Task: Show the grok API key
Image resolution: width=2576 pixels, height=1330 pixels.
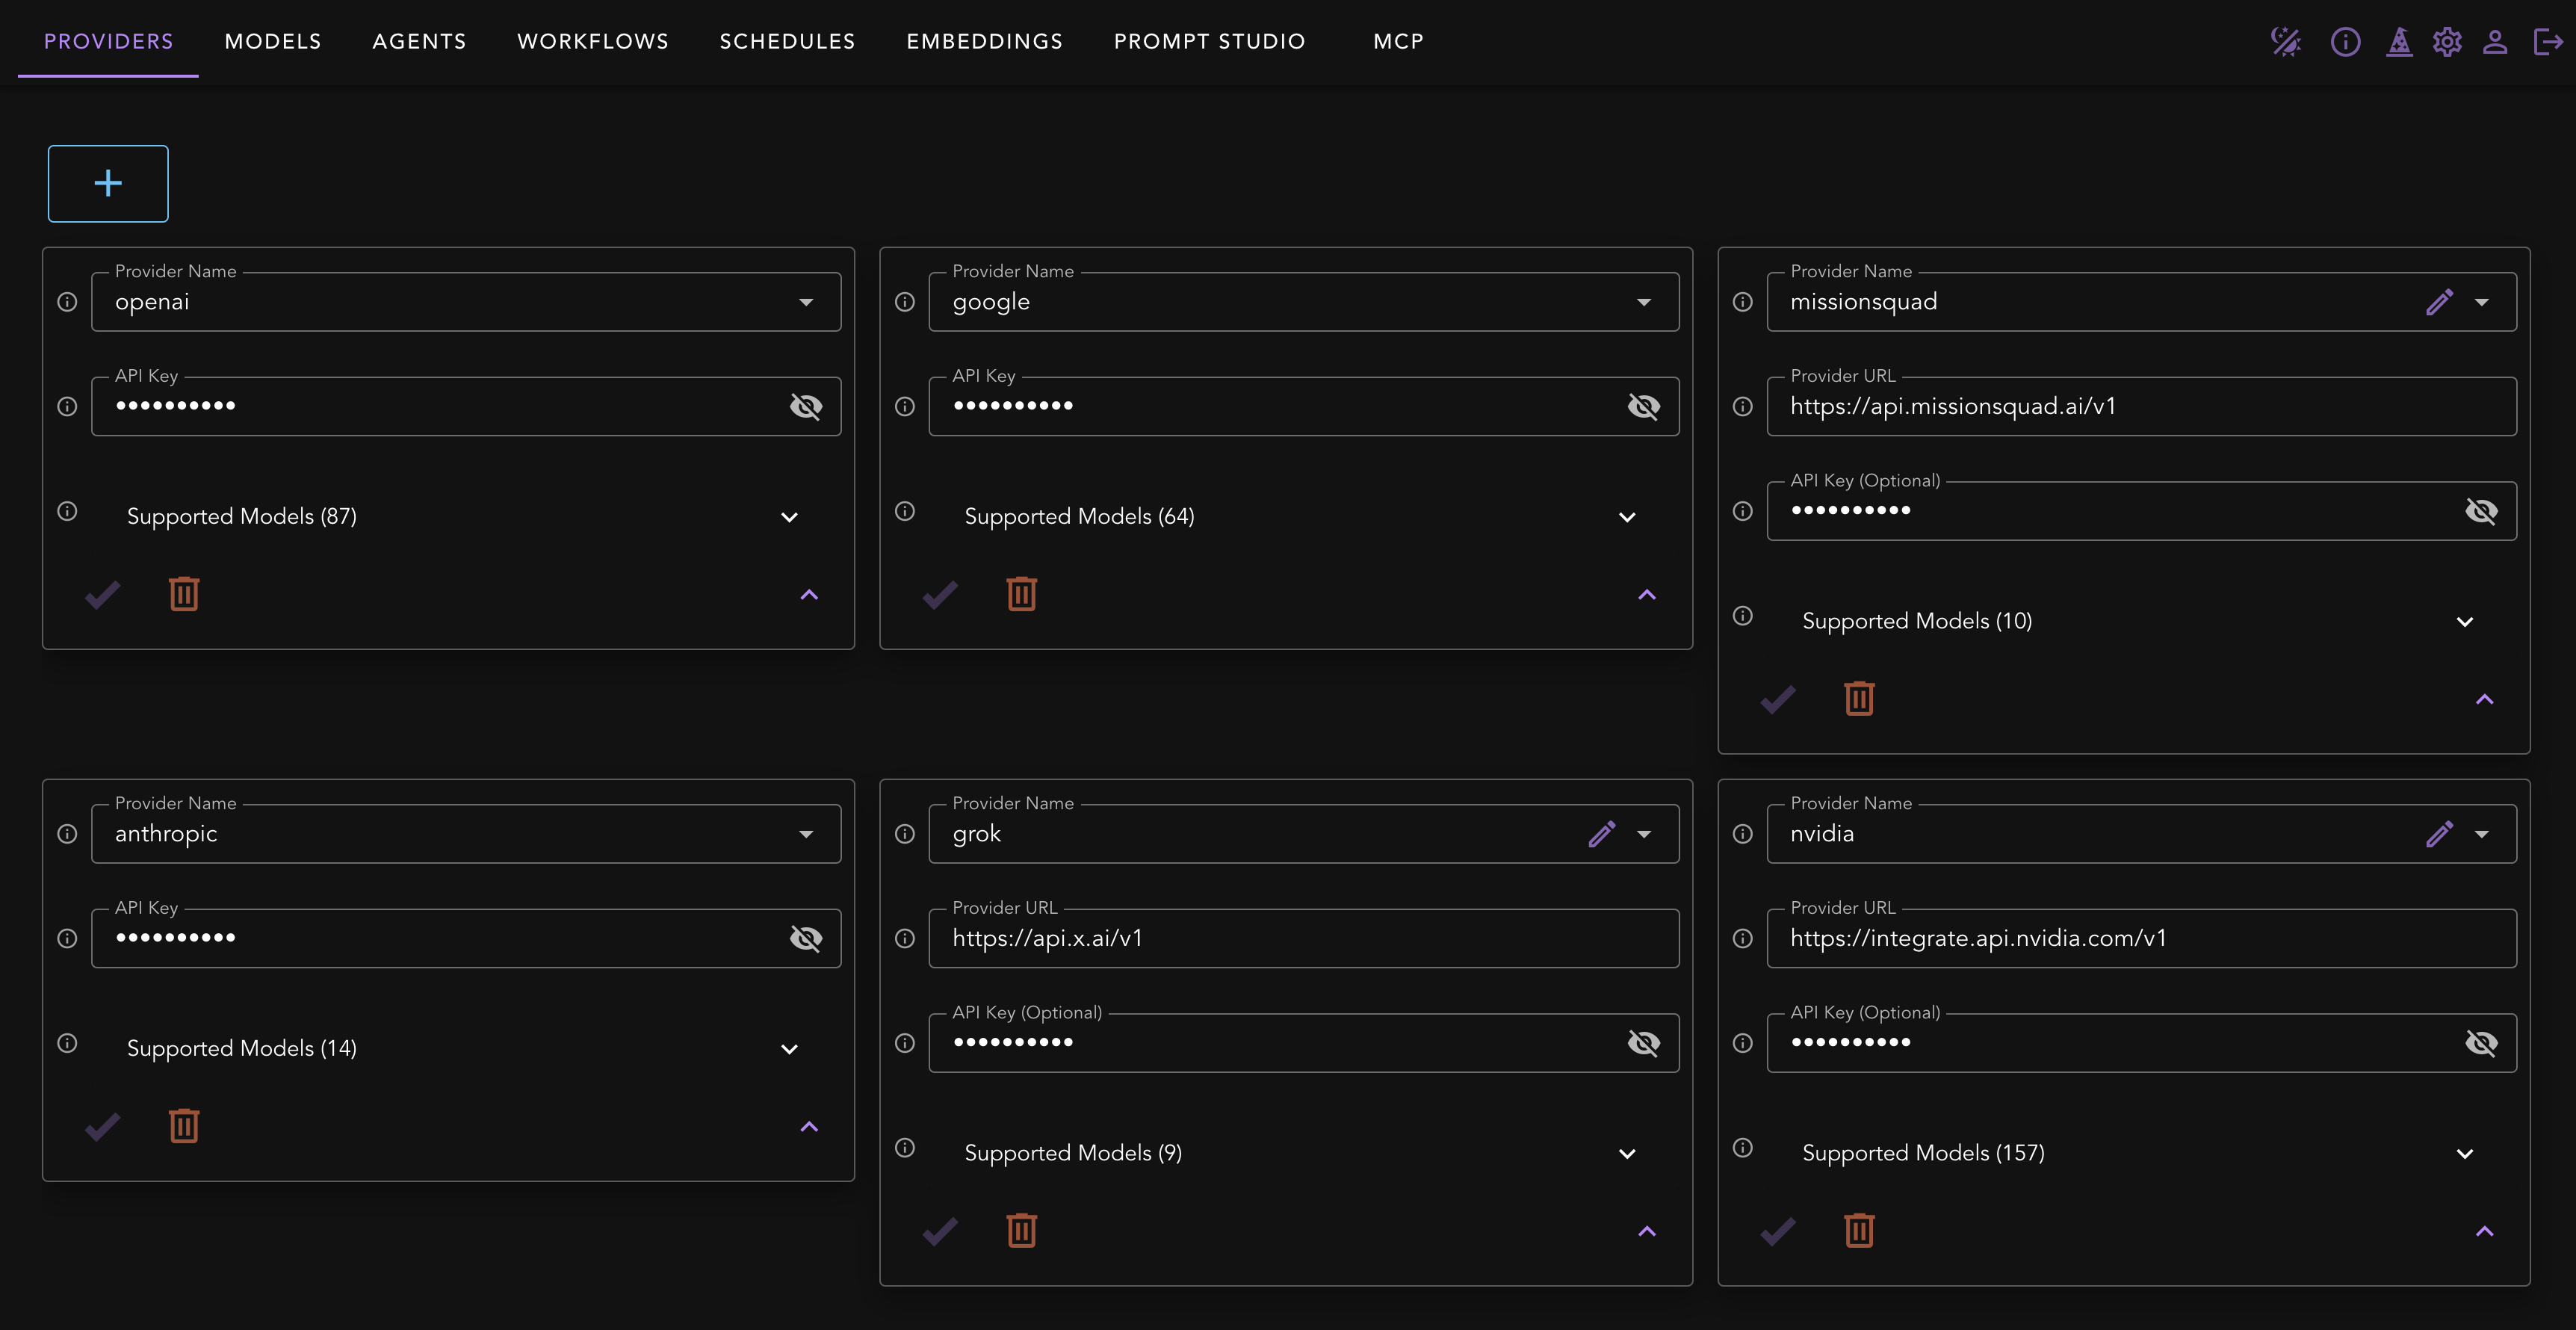Action: [1644, 1043]
